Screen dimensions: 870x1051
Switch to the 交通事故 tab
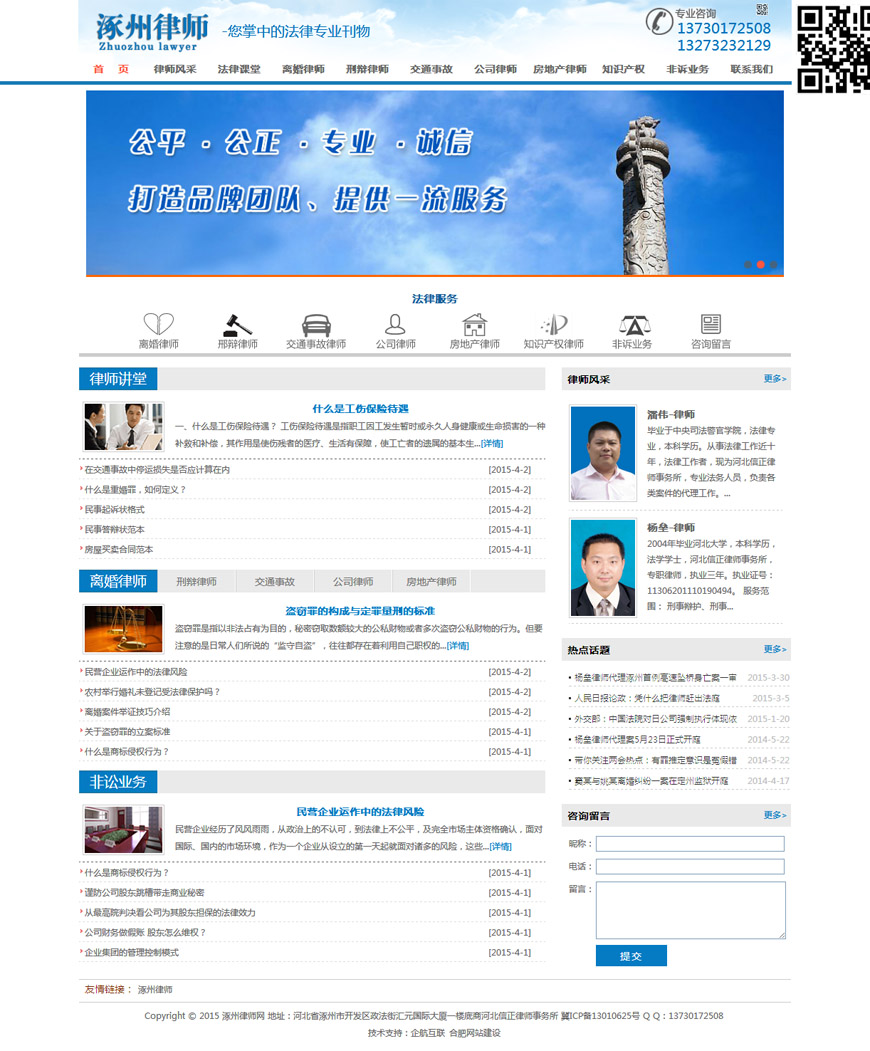tap(275, 581)
